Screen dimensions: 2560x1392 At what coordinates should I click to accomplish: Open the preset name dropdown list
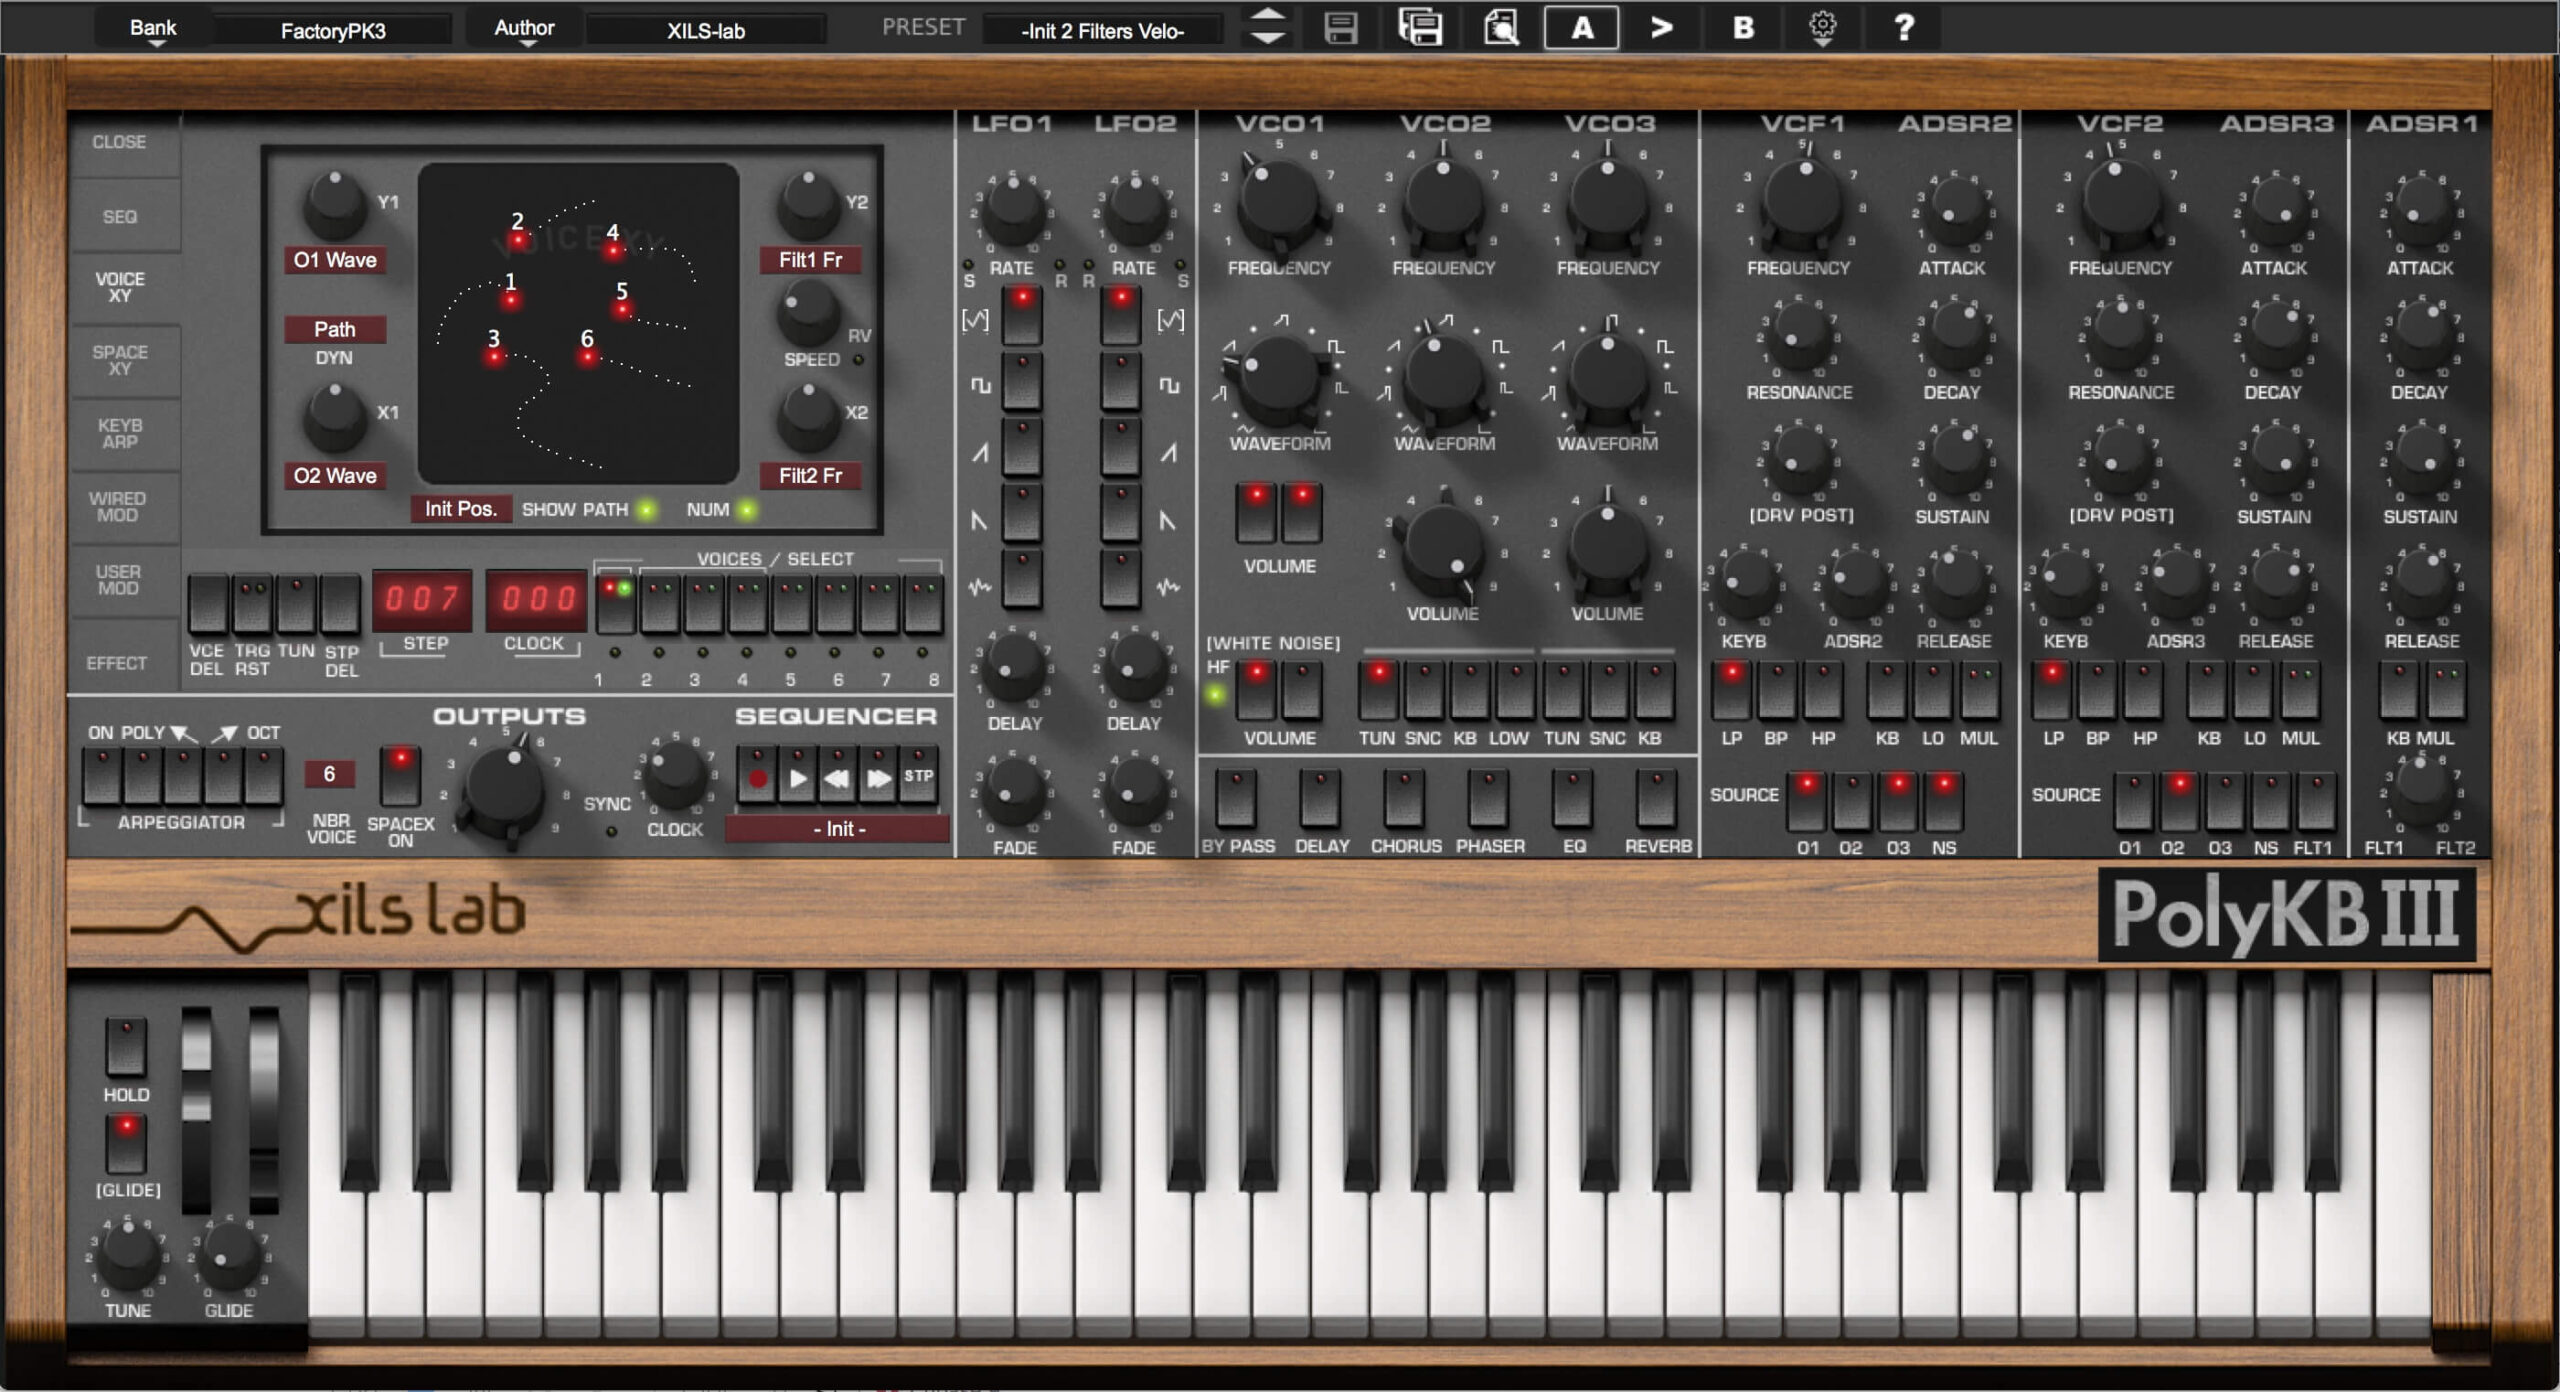coord(1102,31)
